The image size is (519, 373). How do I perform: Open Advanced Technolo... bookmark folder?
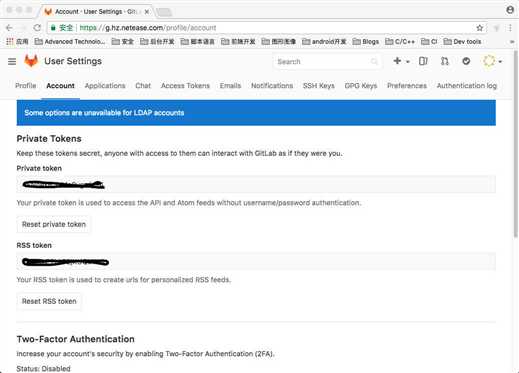tap(70, 42)
